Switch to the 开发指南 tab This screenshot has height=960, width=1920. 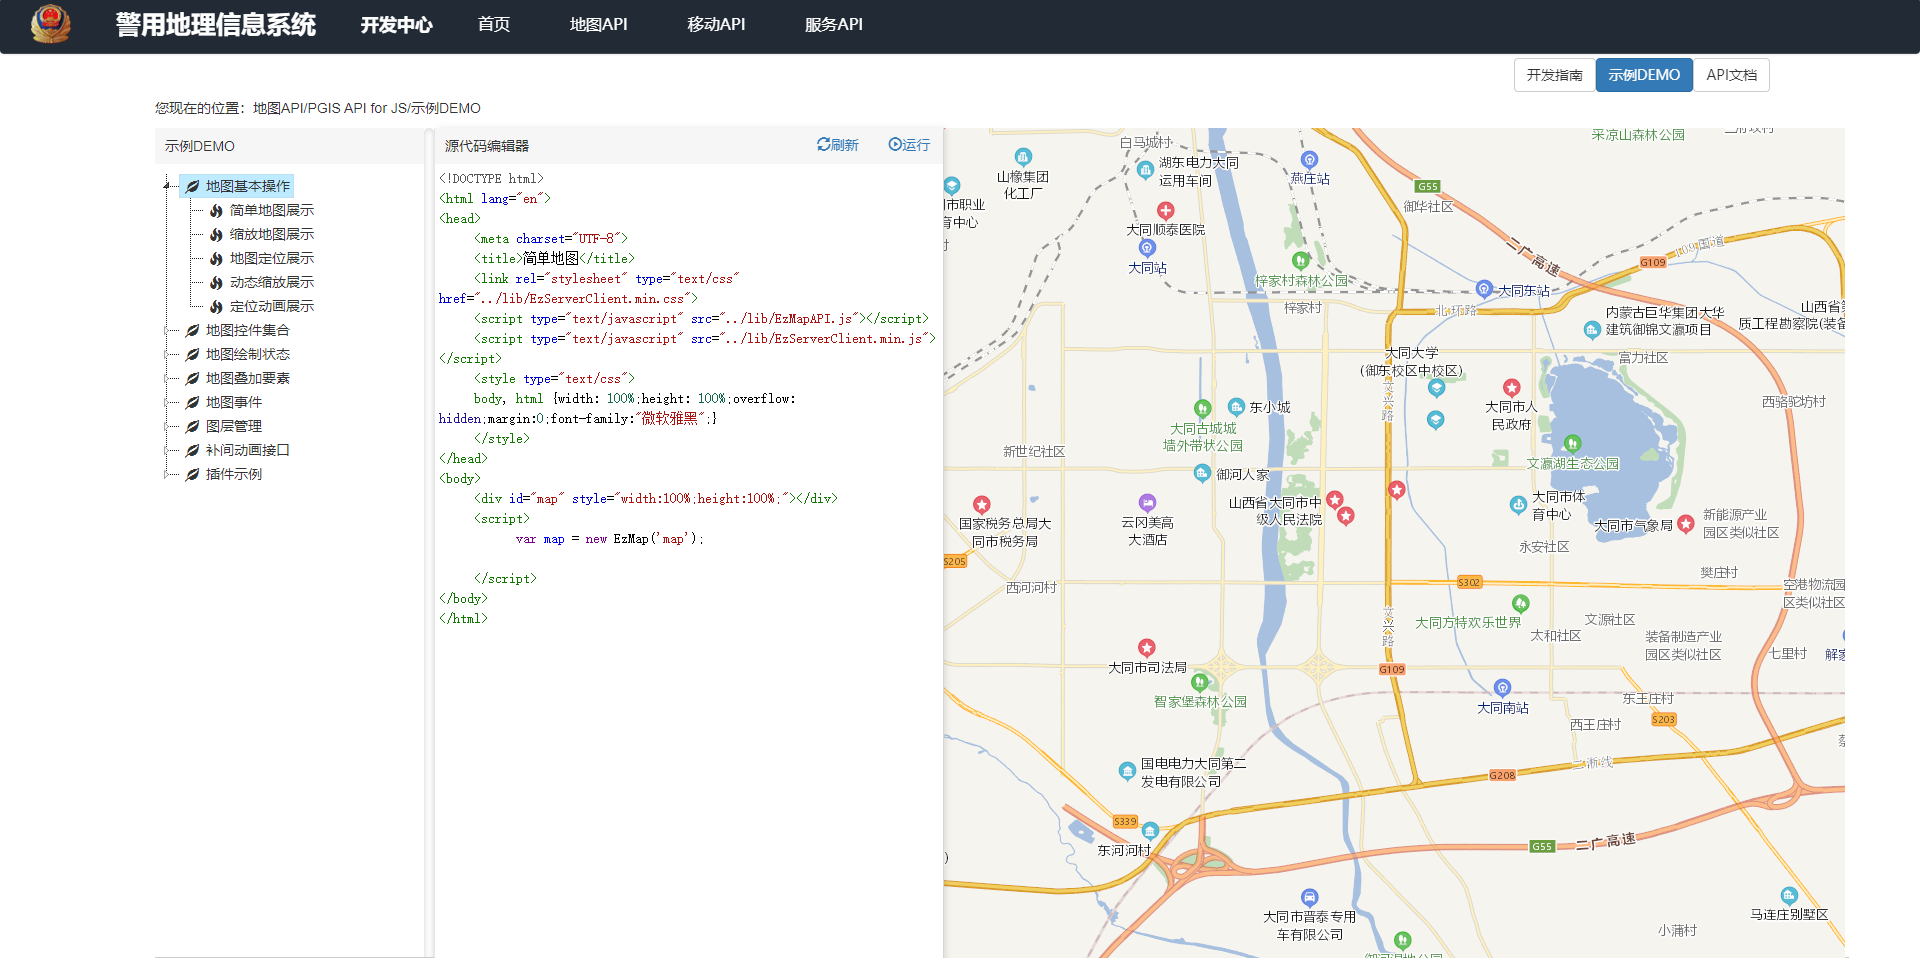1554,75
